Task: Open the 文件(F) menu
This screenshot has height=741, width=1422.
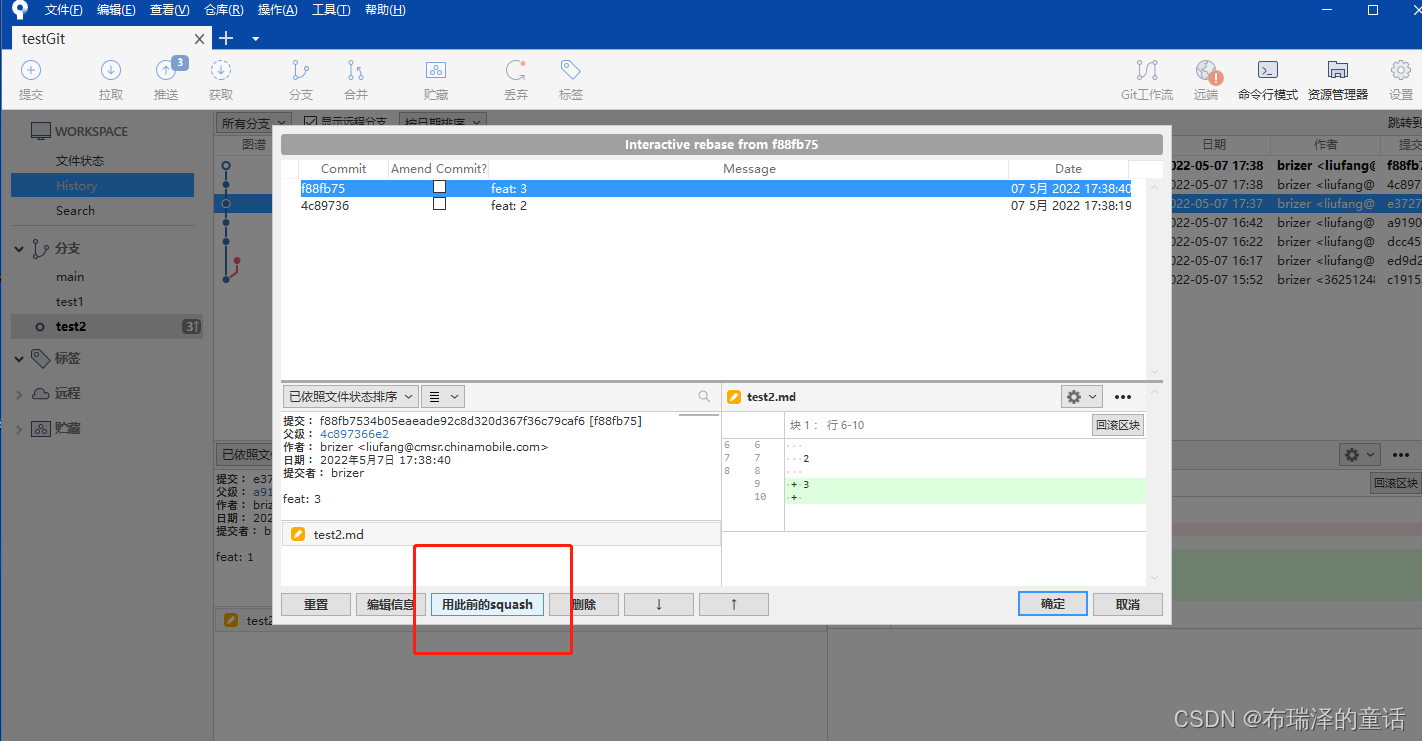Action: coord(64,10)
